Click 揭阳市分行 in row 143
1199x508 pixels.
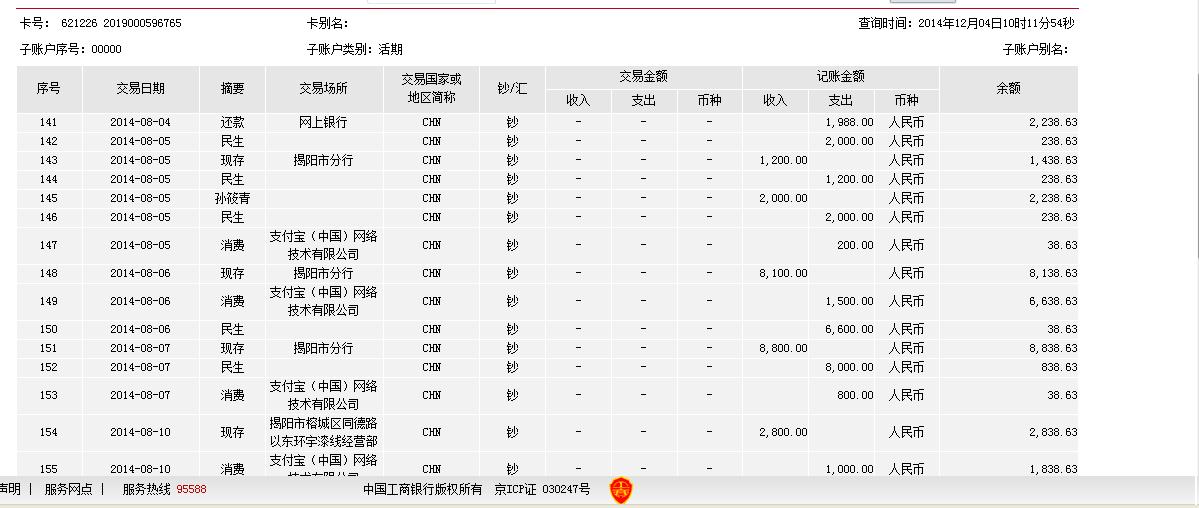pyautogui.click(x=323, y=161)
